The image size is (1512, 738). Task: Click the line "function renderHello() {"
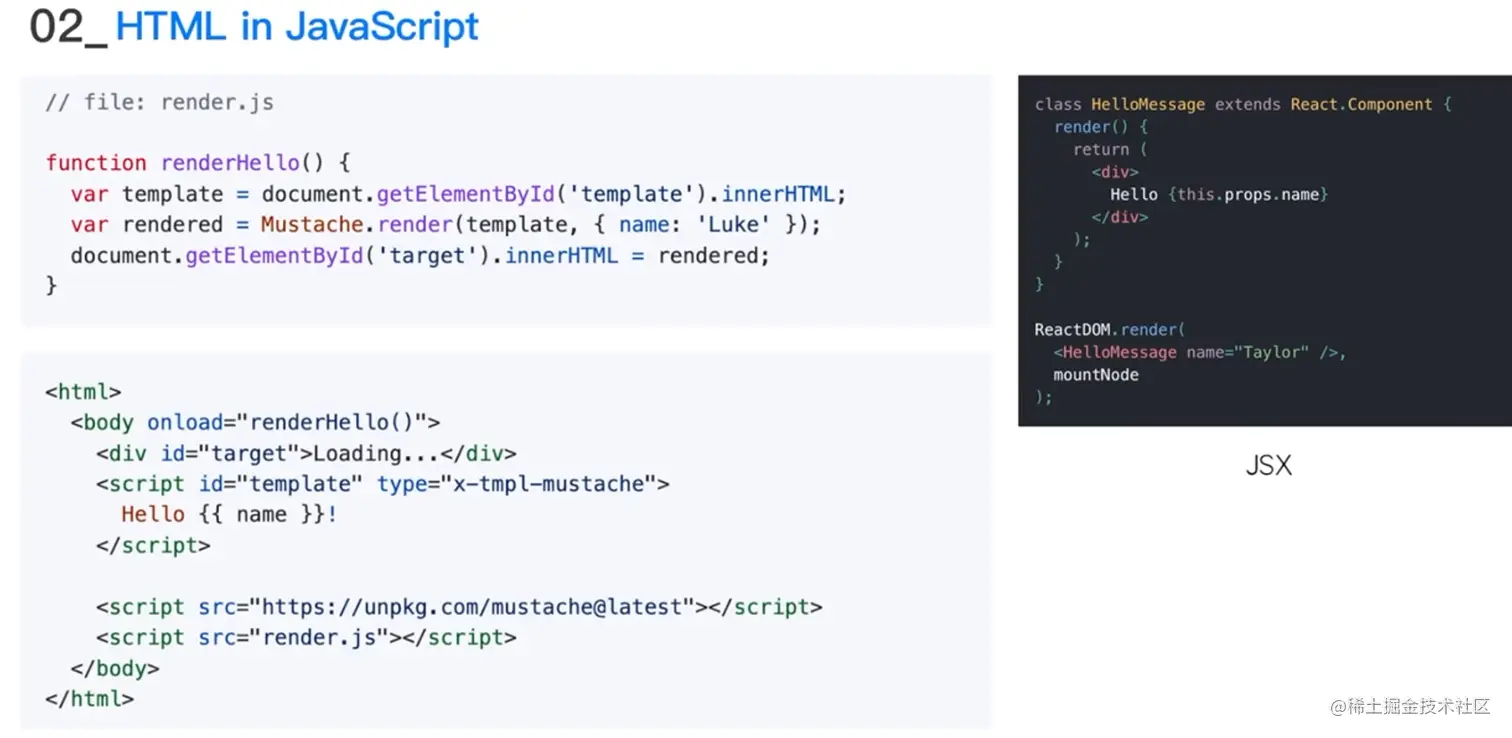click(x=197, y=163)
